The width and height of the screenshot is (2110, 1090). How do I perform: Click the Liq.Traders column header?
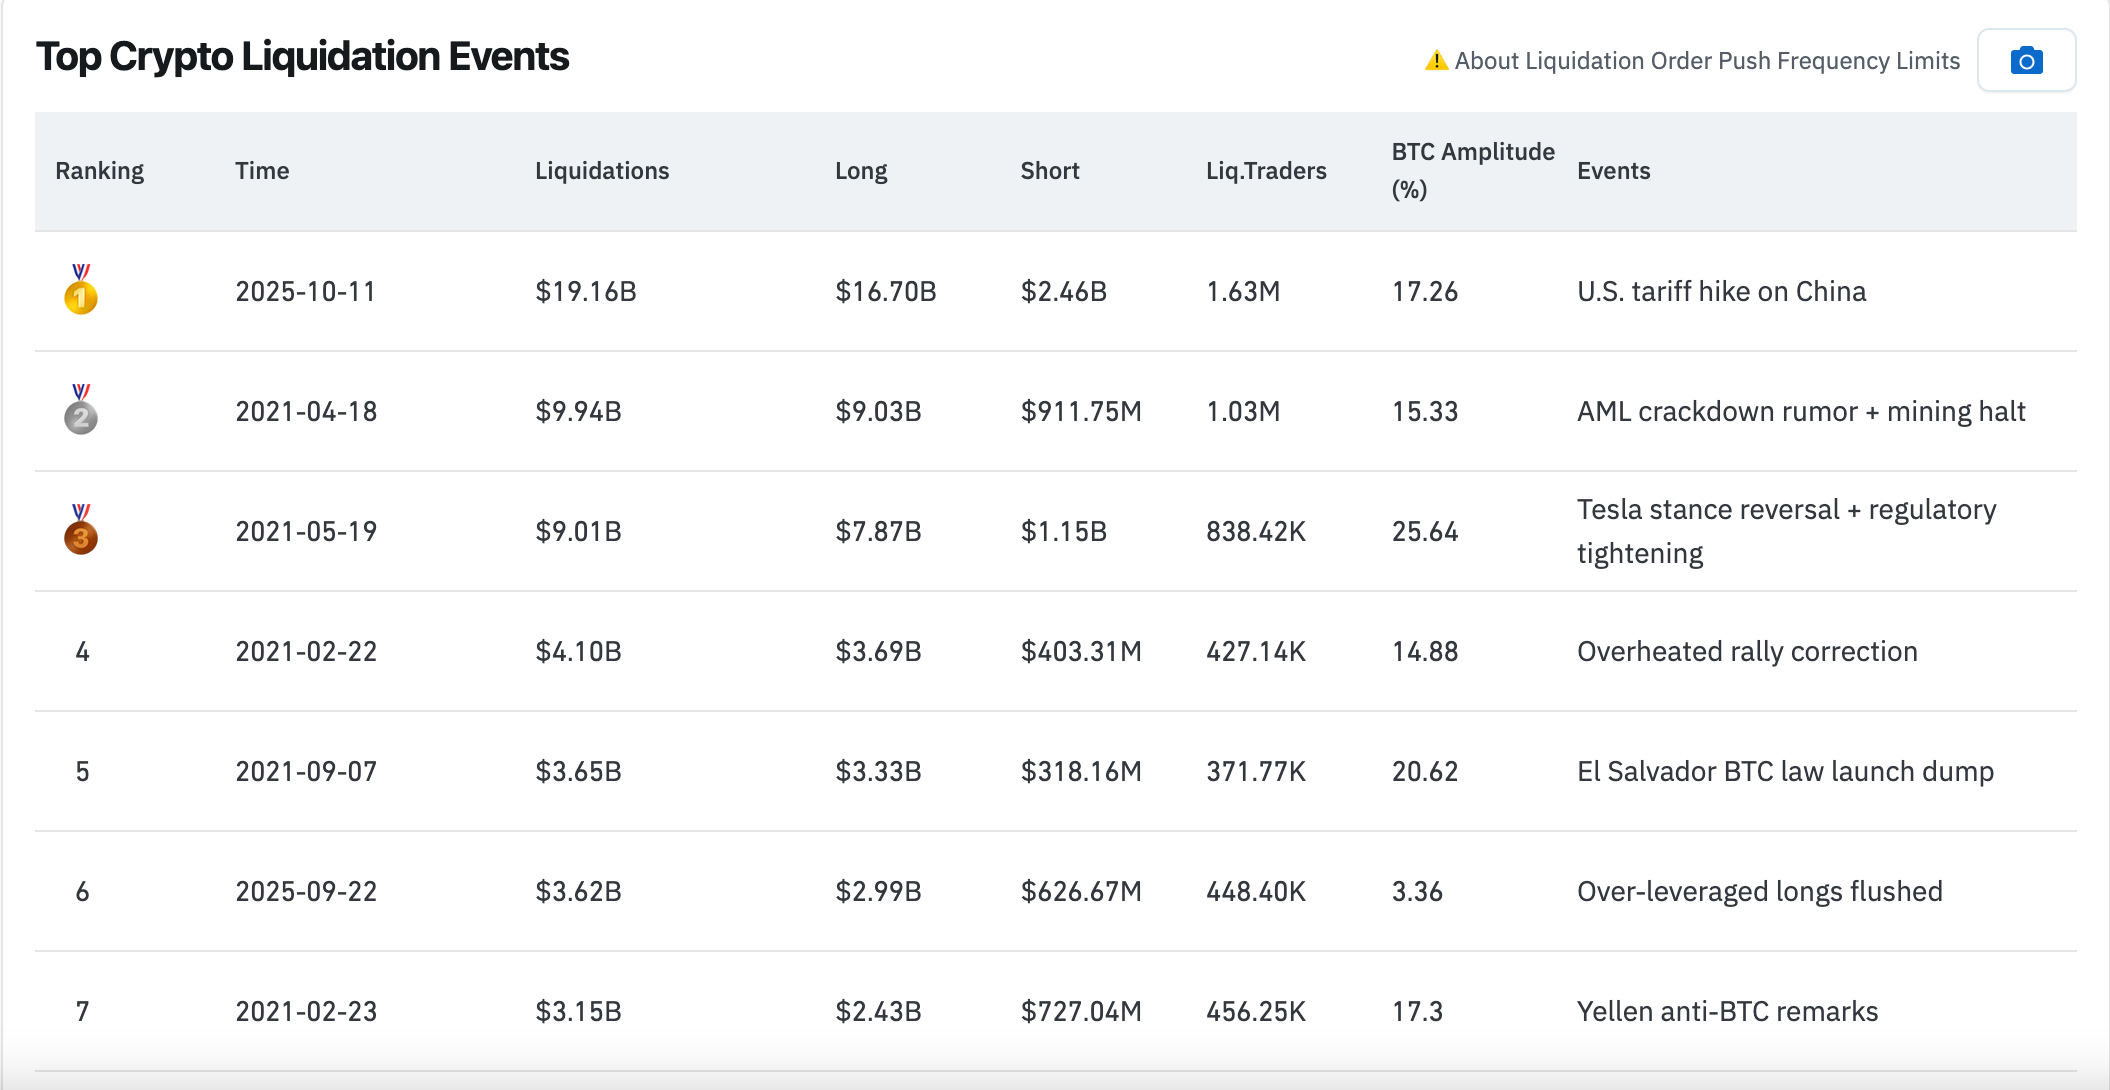point(1266,171)
